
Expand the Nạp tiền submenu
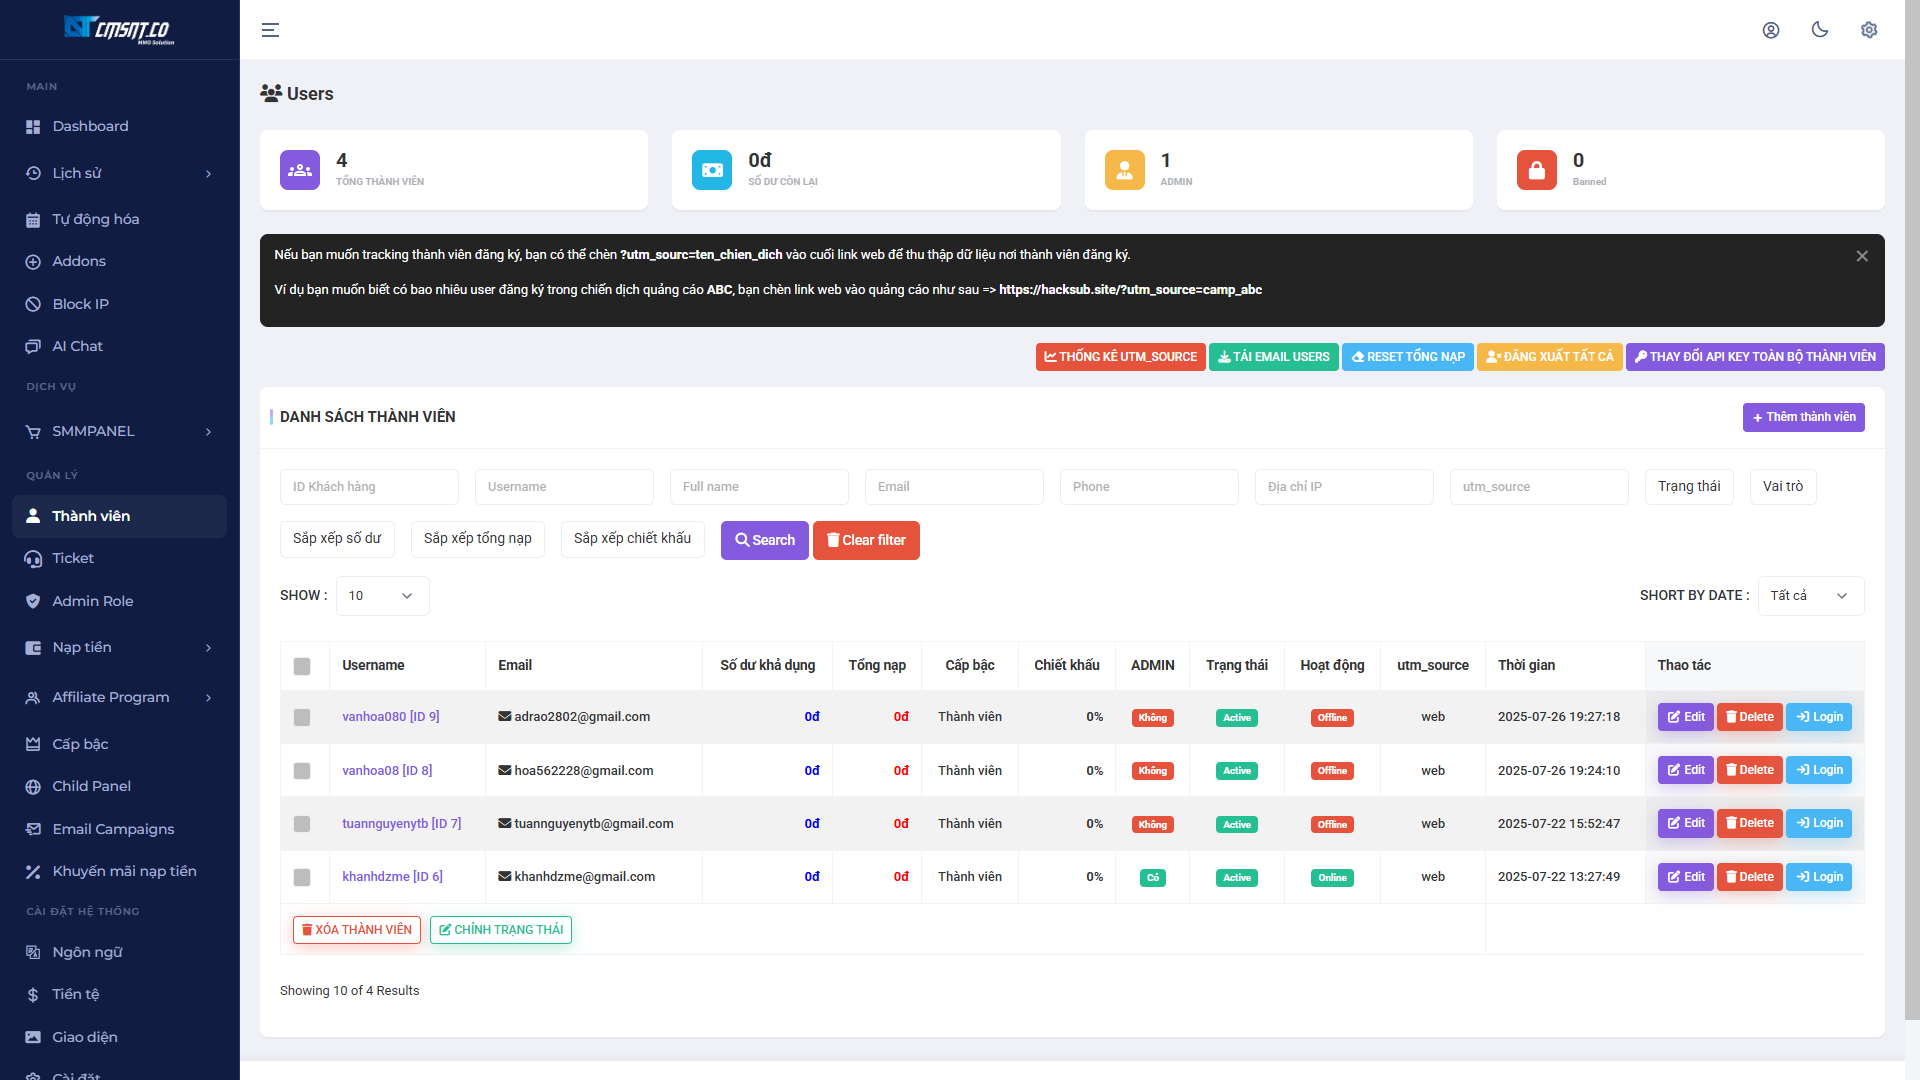(x=120, y=647)
